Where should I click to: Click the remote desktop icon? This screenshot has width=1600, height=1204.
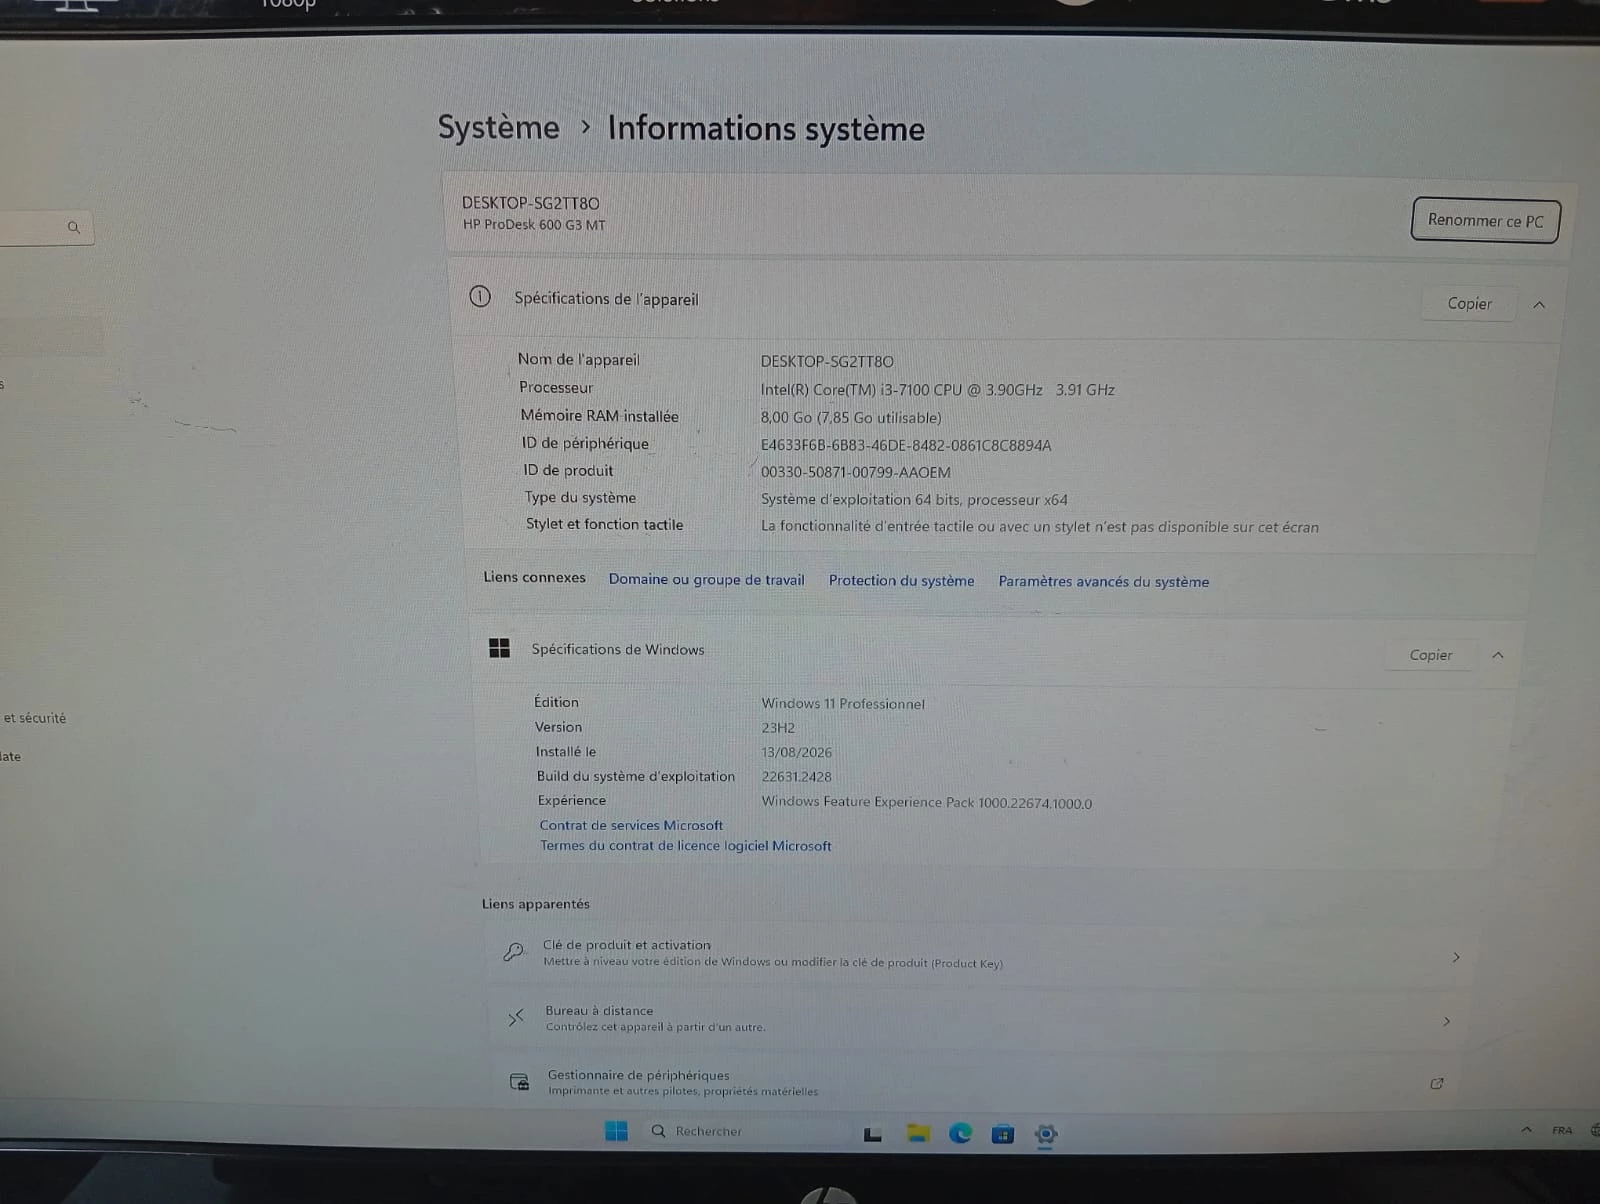pyautogui.click(x=516, y=1018)
